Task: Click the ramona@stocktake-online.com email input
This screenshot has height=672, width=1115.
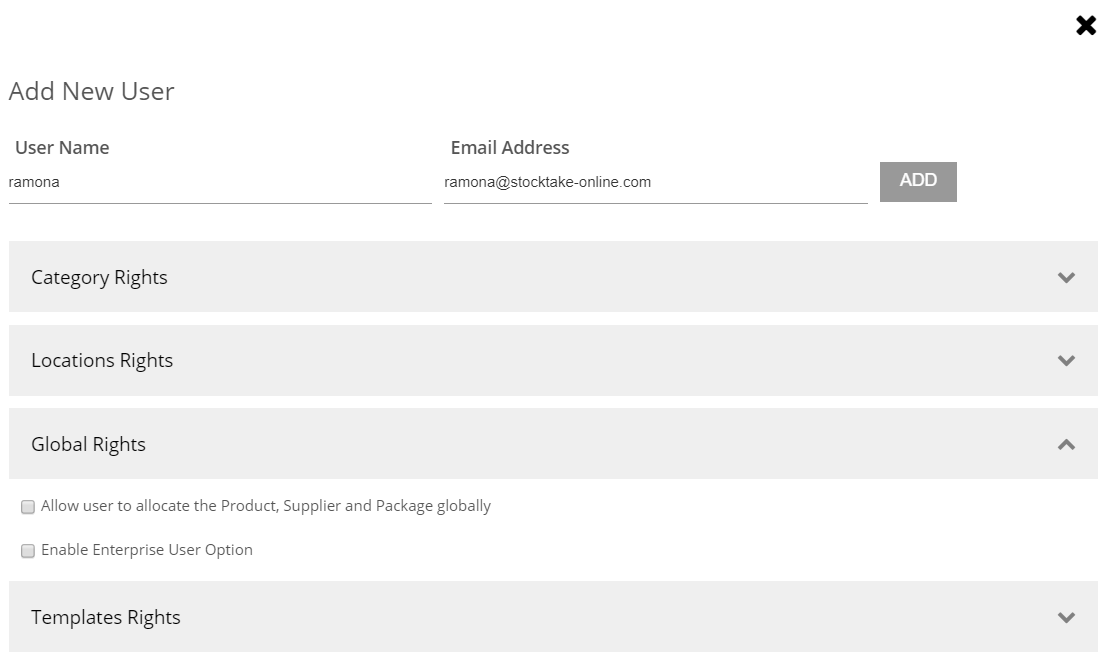Action: pyautogui.click(x=655, y=183)
